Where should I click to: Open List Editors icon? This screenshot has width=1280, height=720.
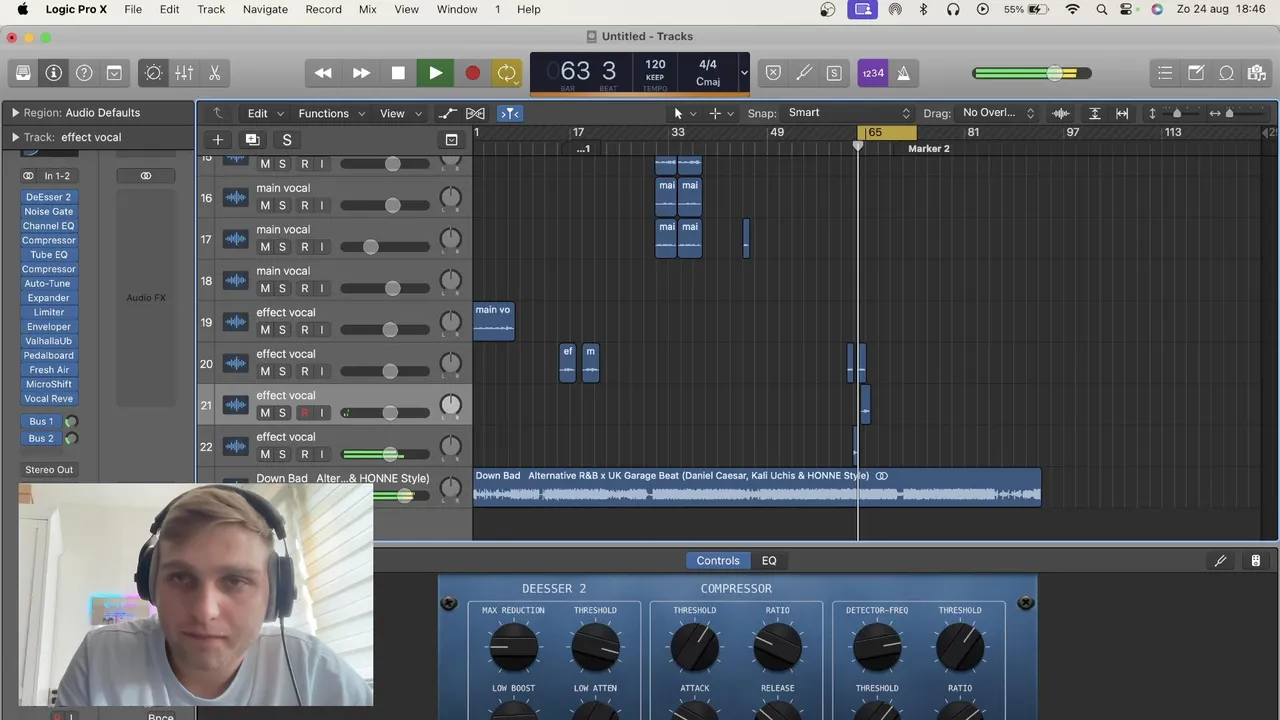[x=1165, y=73]
